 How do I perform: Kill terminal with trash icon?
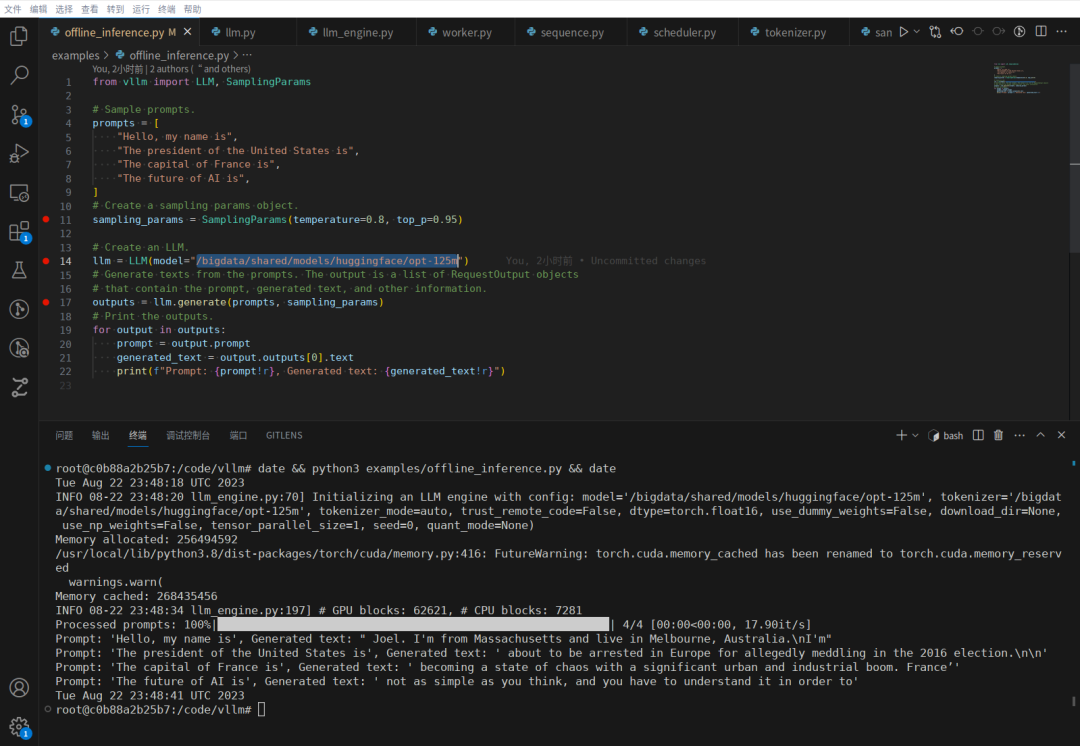click(998, 435)
